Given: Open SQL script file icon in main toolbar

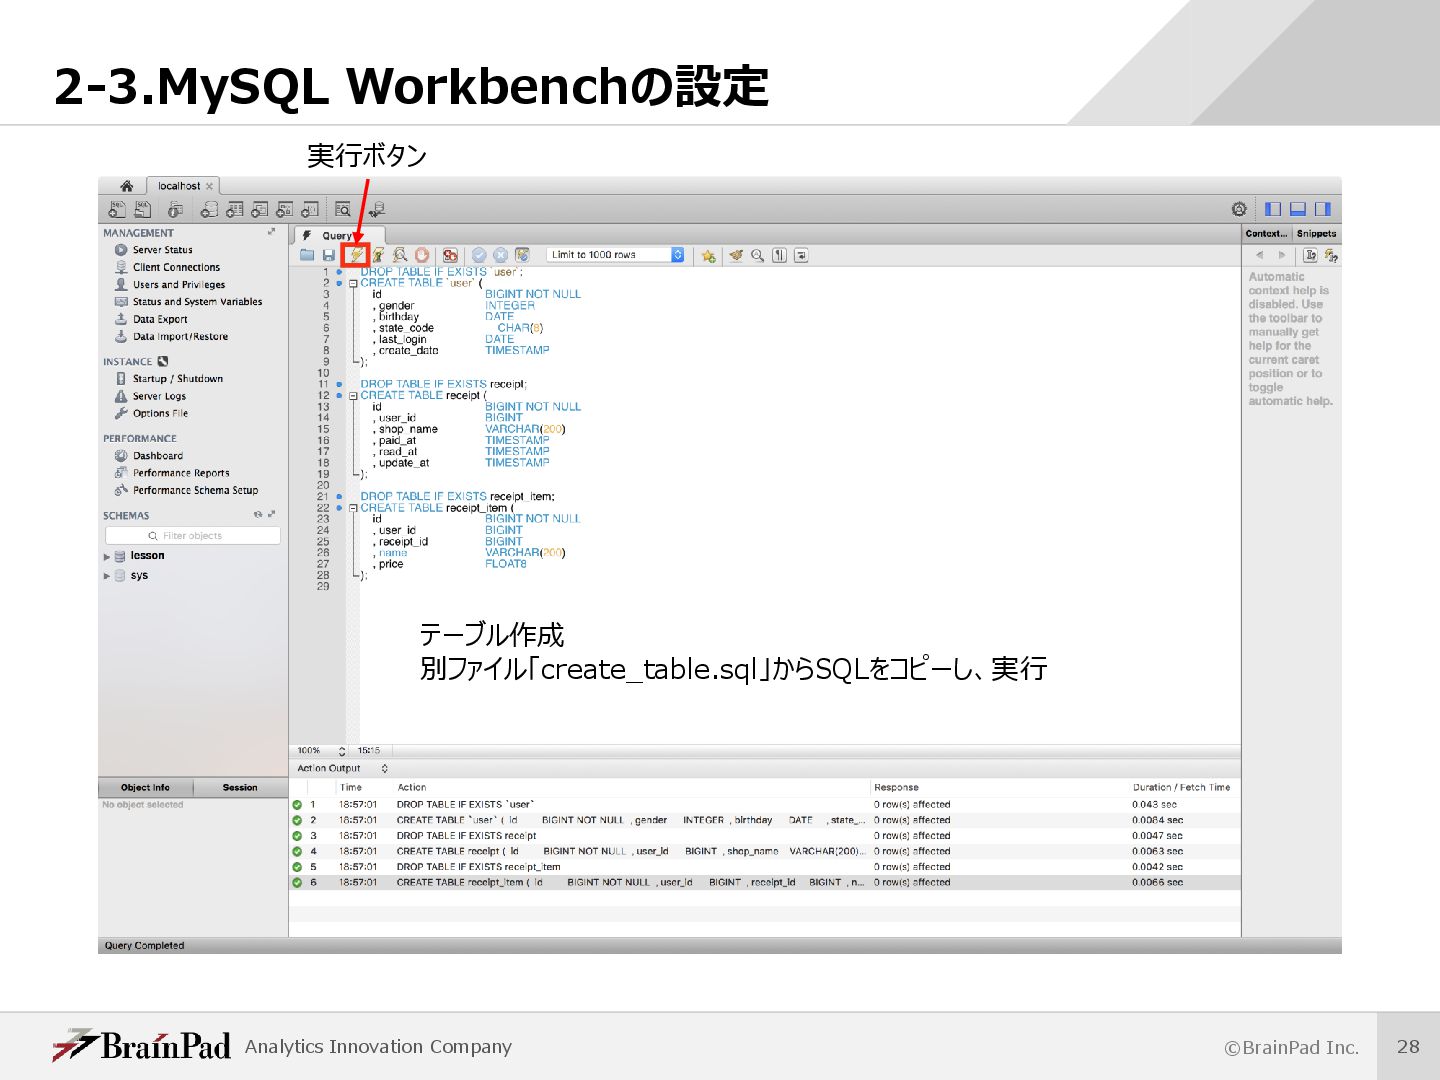Looking at the screenshot, I should tap(143, 209).
